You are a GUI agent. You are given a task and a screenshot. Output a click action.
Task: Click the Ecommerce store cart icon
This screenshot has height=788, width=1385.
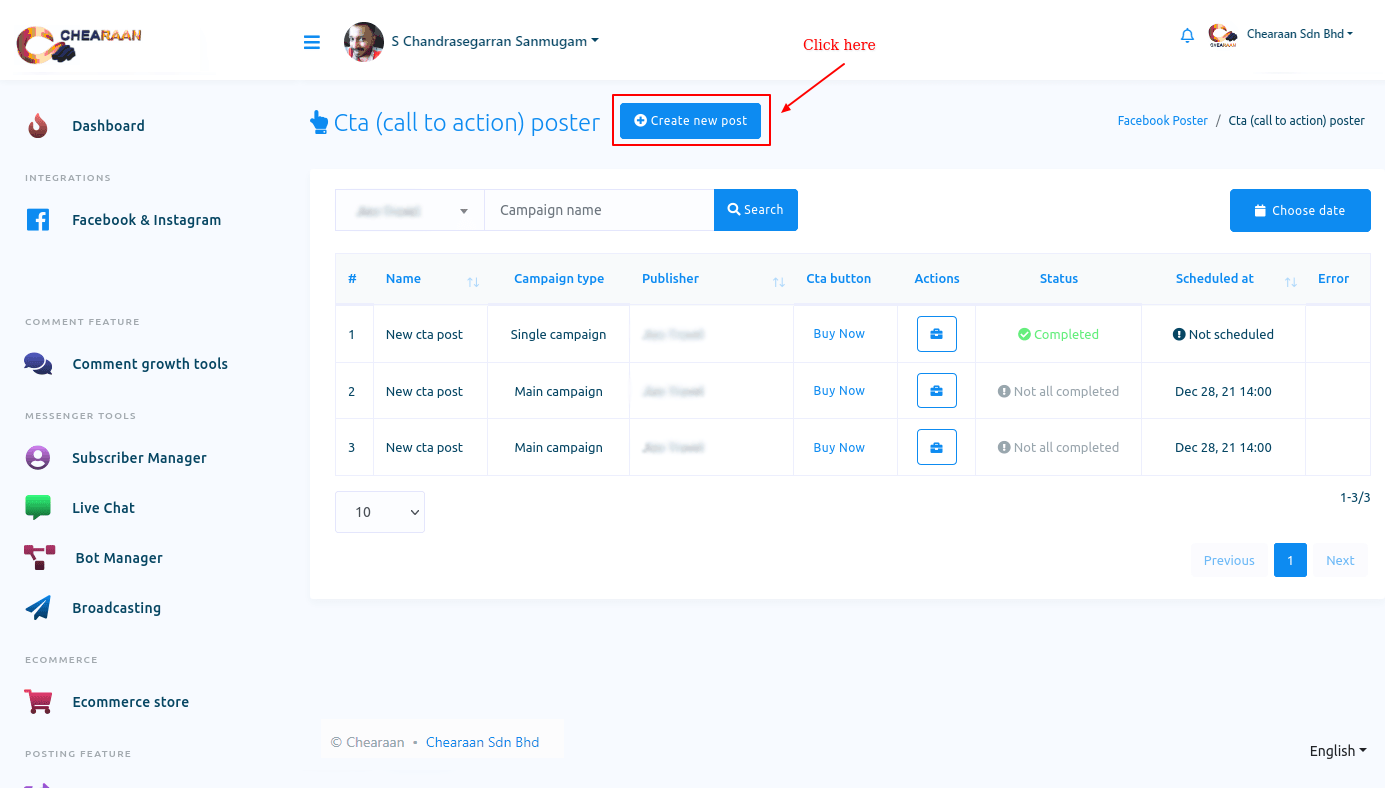[x=38, y=702]
